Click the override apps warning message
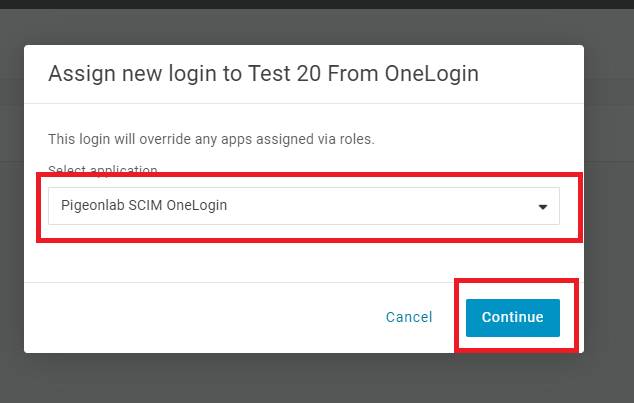This screenshot has height=403, width=634. 211,139
